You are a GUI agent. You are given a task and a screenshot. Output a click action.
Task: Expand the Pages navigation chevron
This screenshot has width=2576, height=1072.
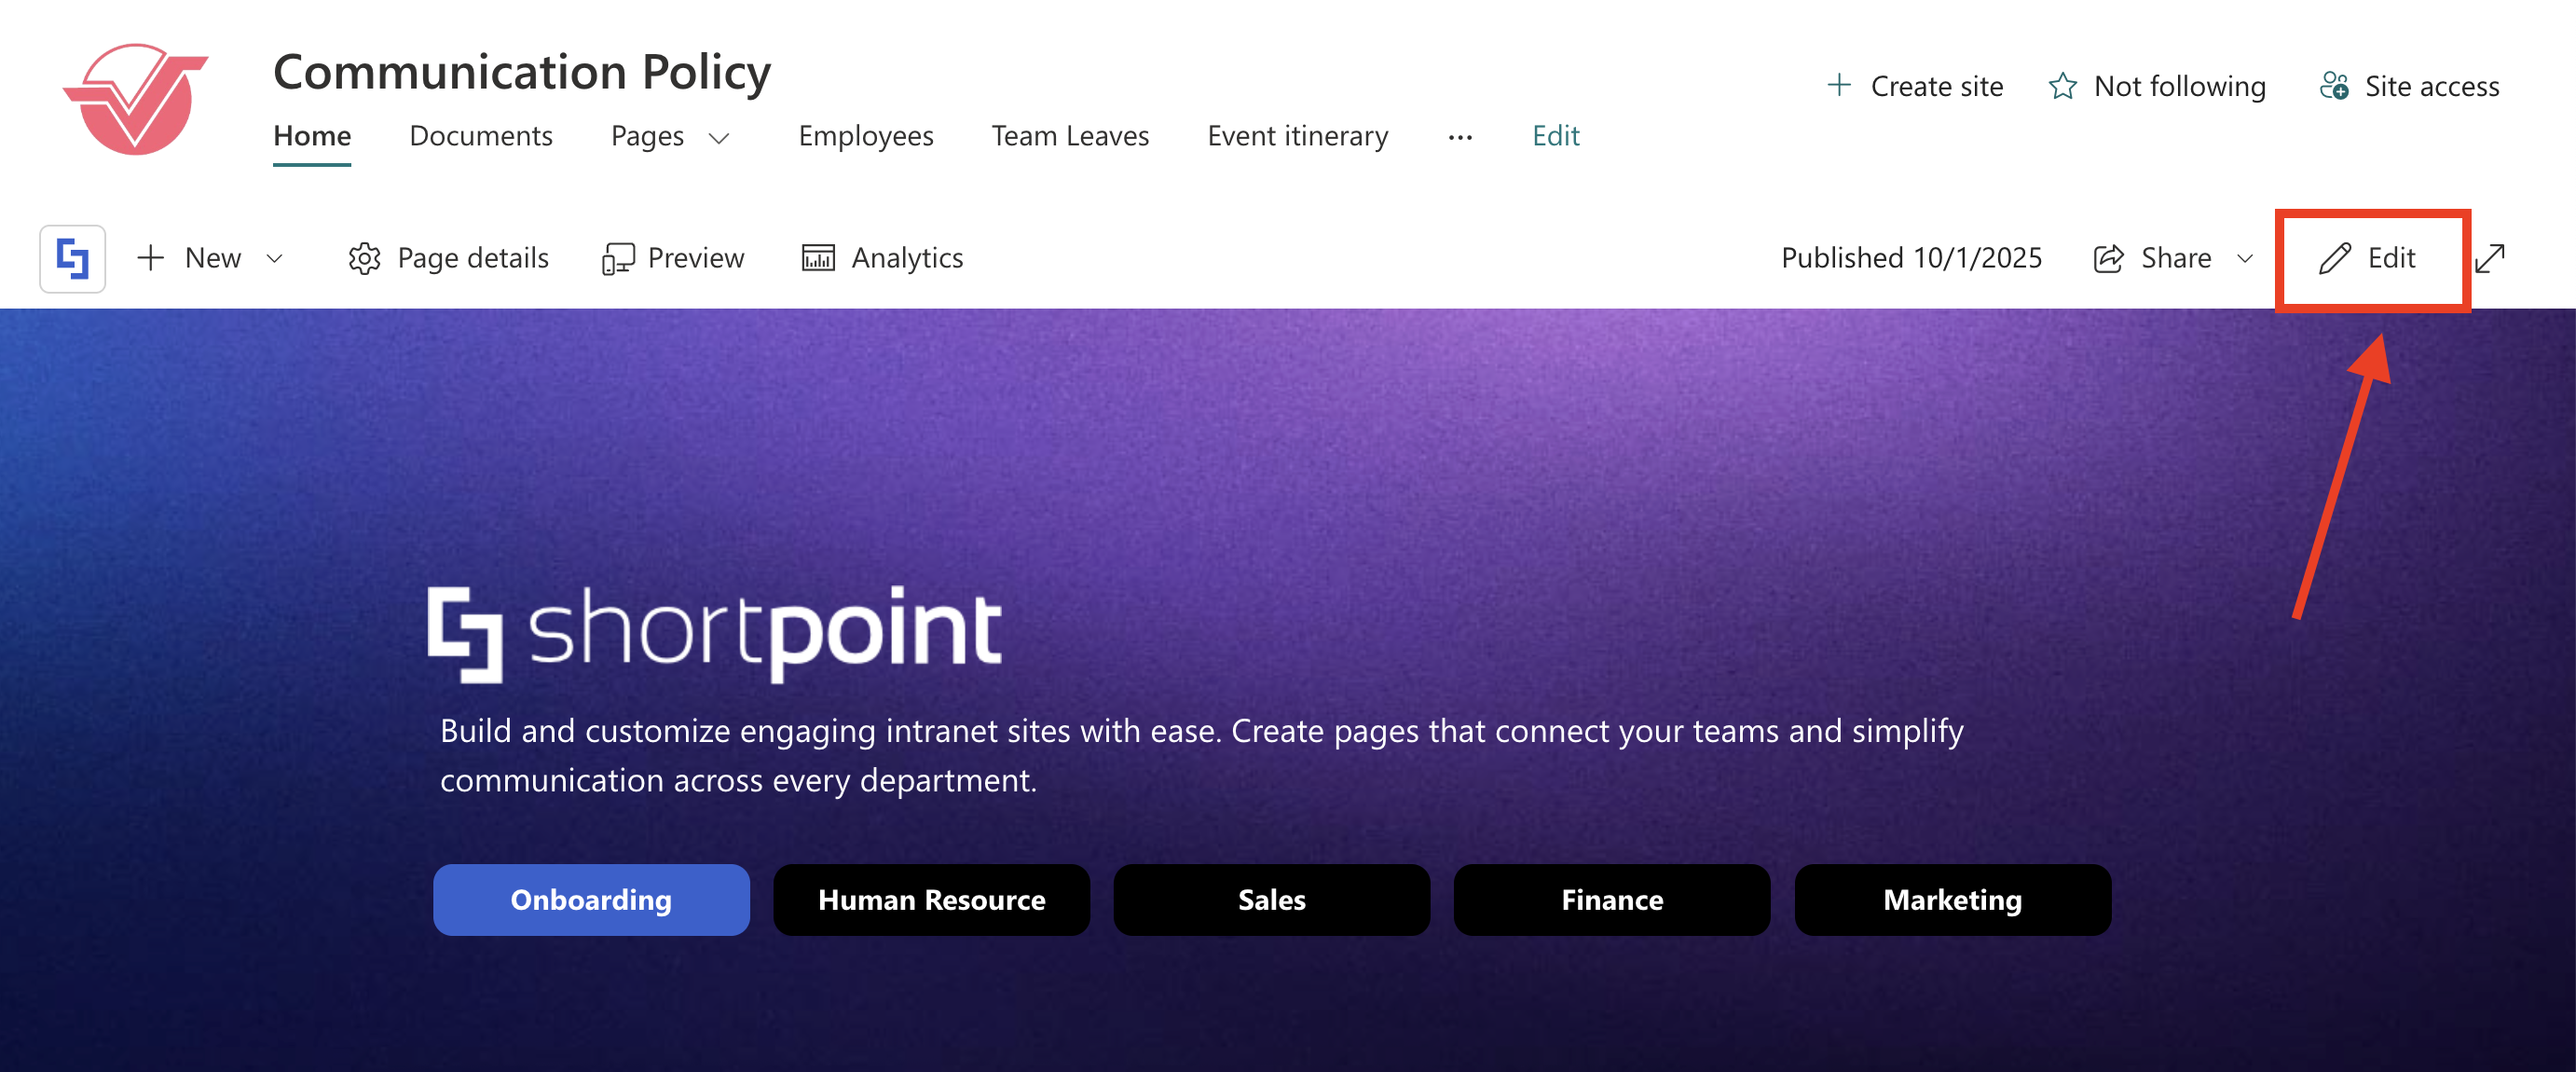(718, 137)
